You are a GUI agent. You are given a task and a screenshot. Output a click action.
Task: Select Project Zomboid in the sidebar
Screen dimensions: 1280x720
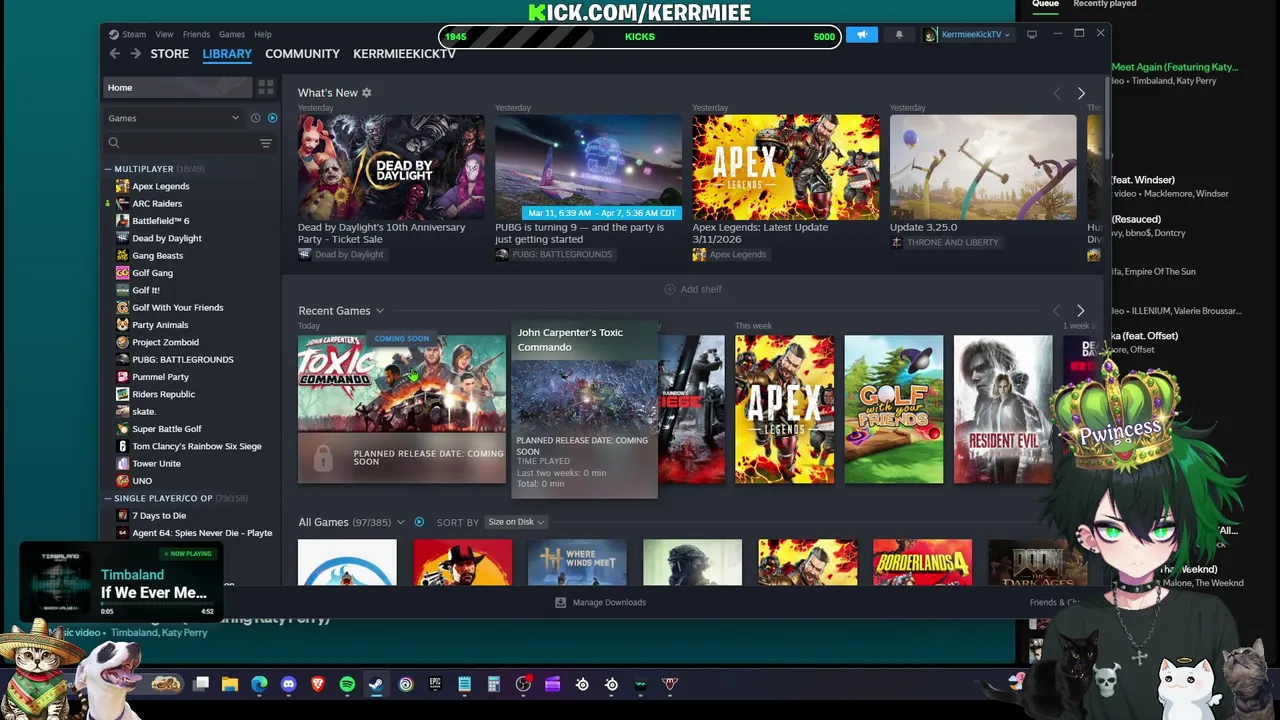[x=165, y=342]
